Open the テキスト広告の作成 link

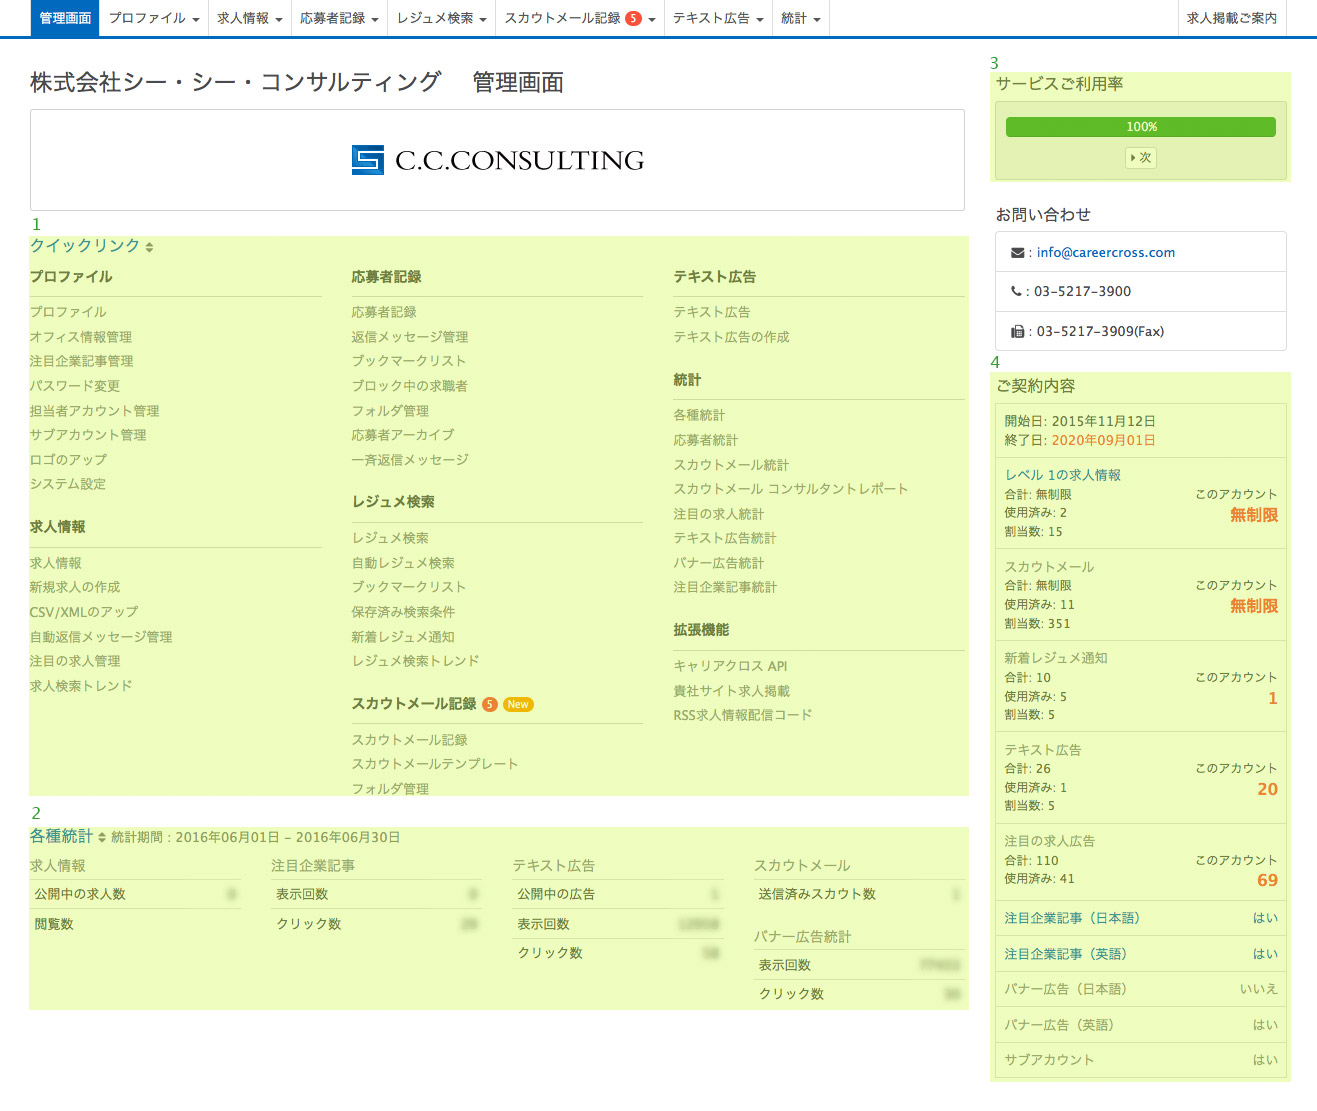[x=732, y=338]
